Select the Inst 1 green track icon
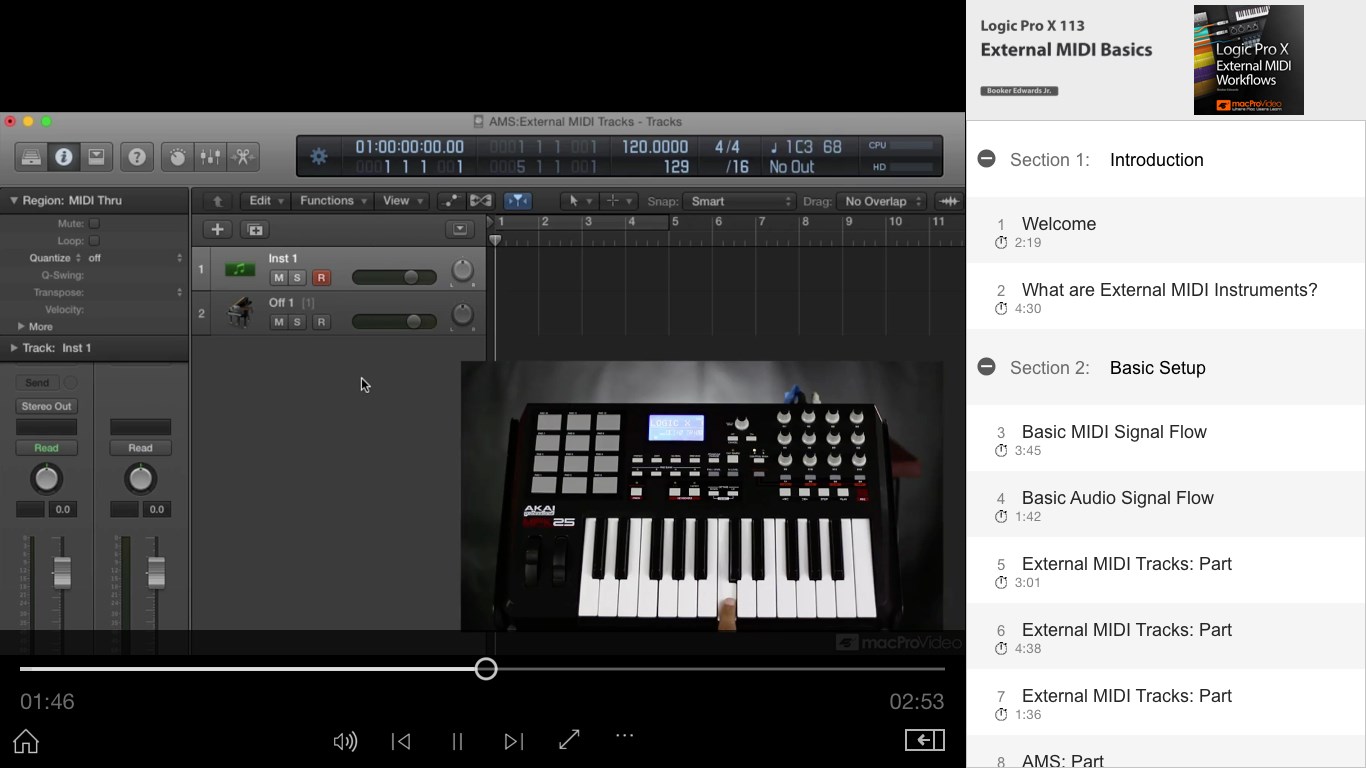 tap(239, 270)
